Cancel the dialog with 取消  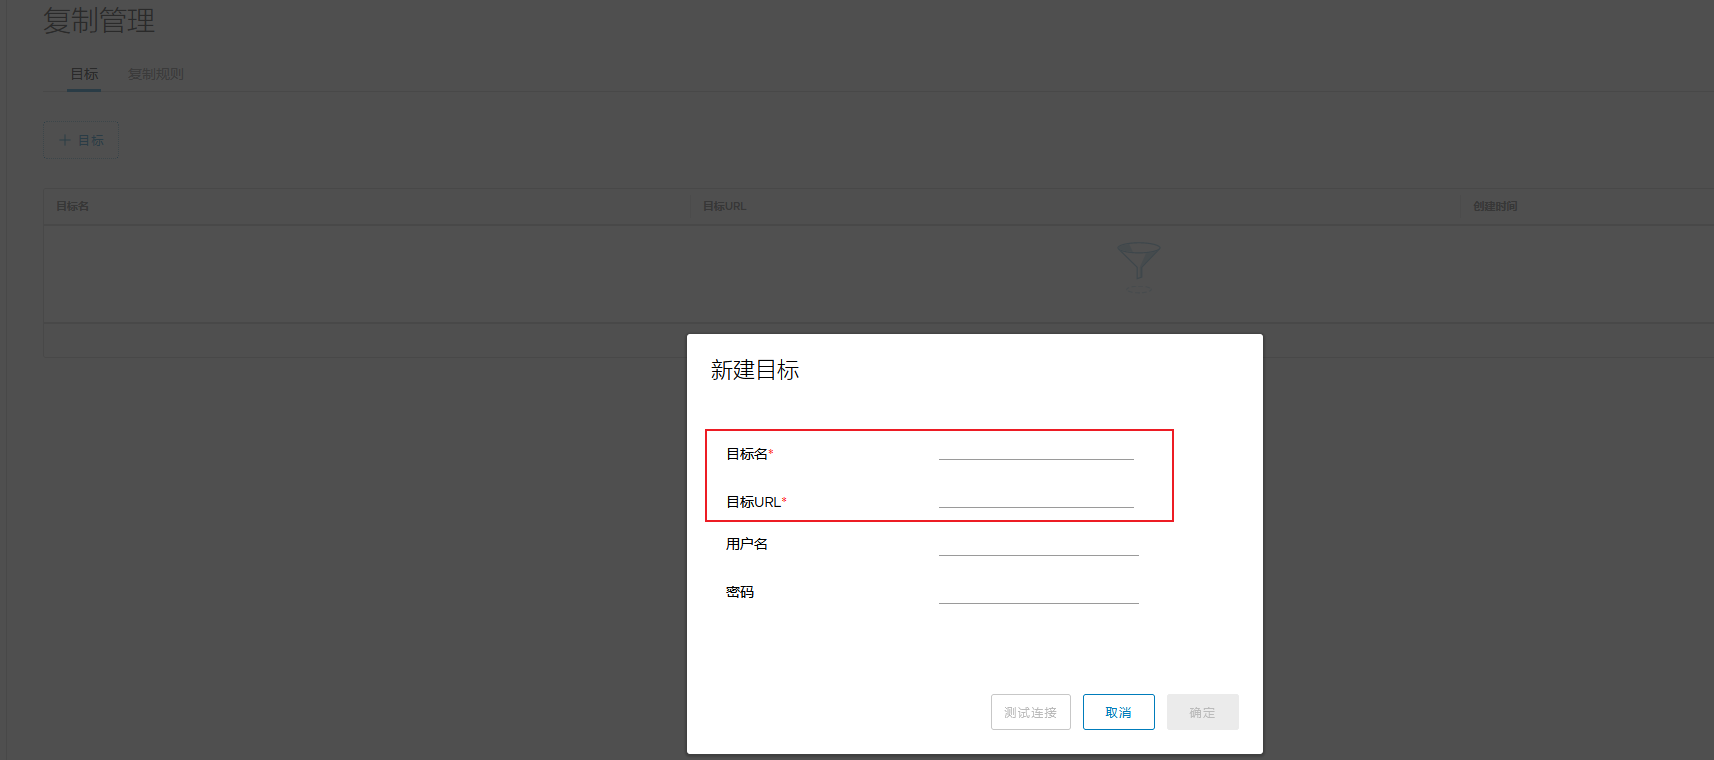(x=1119, y=712)
